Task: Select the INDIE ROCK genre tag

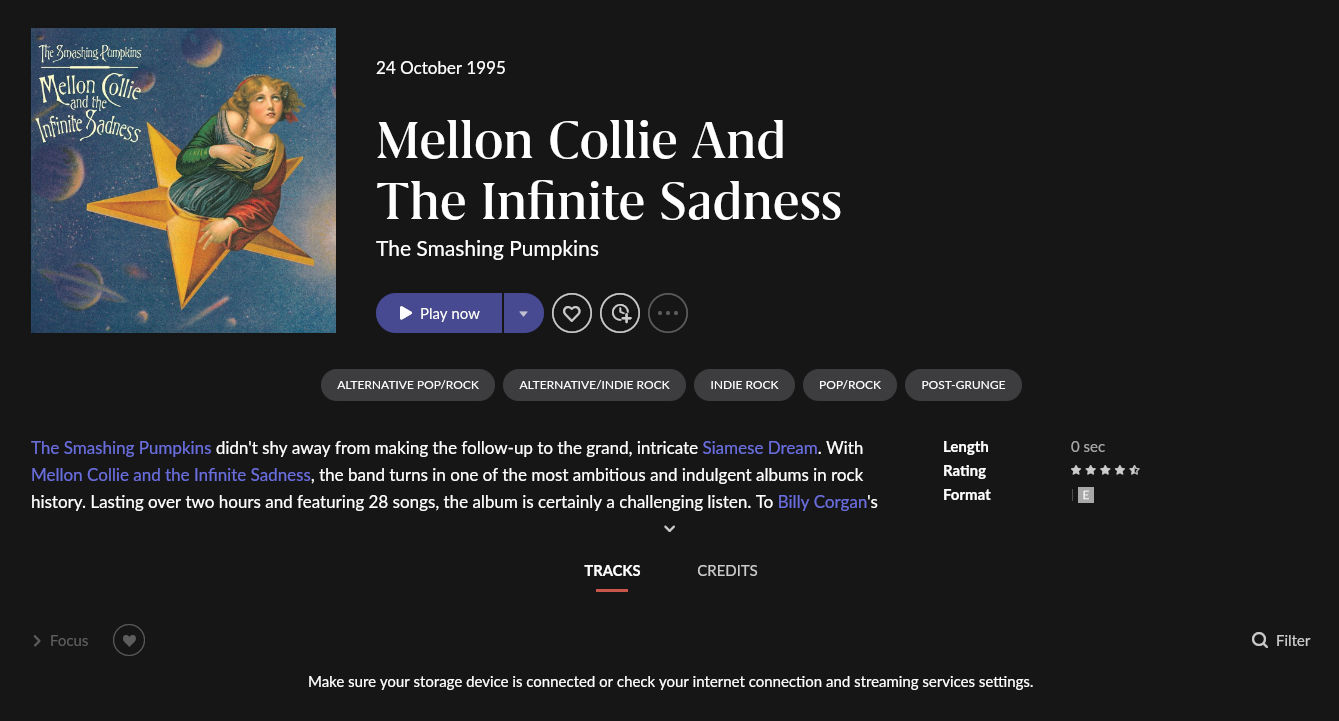Action: 744,385
